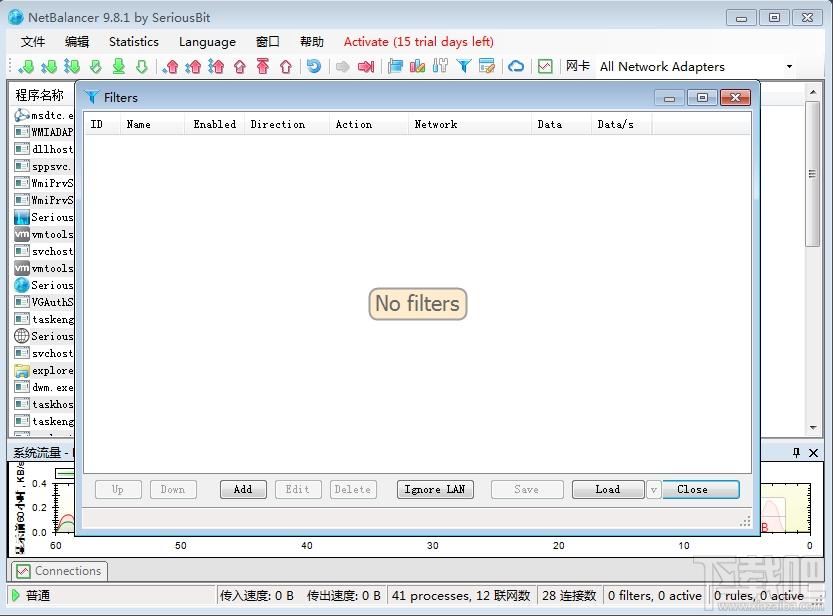Switch to the Connections tab
The width and height of the screenshot is (833, 616).
click(x=60, y=571)
